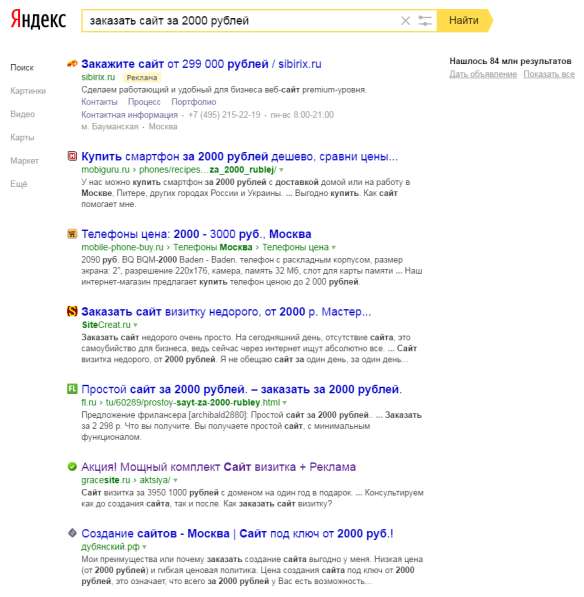
Task: Expand the arrow next to SiteCreat.ru URL
Action: click(136, 325)
